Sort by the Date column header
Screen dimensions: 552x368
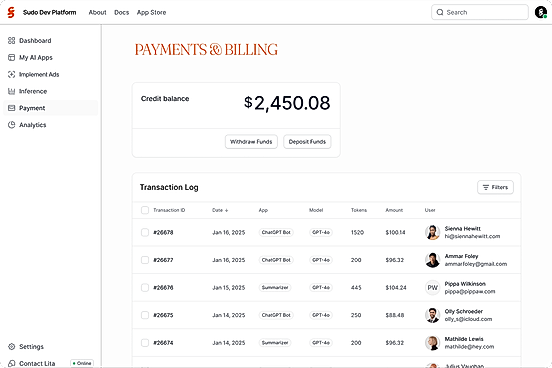[220, 210]
